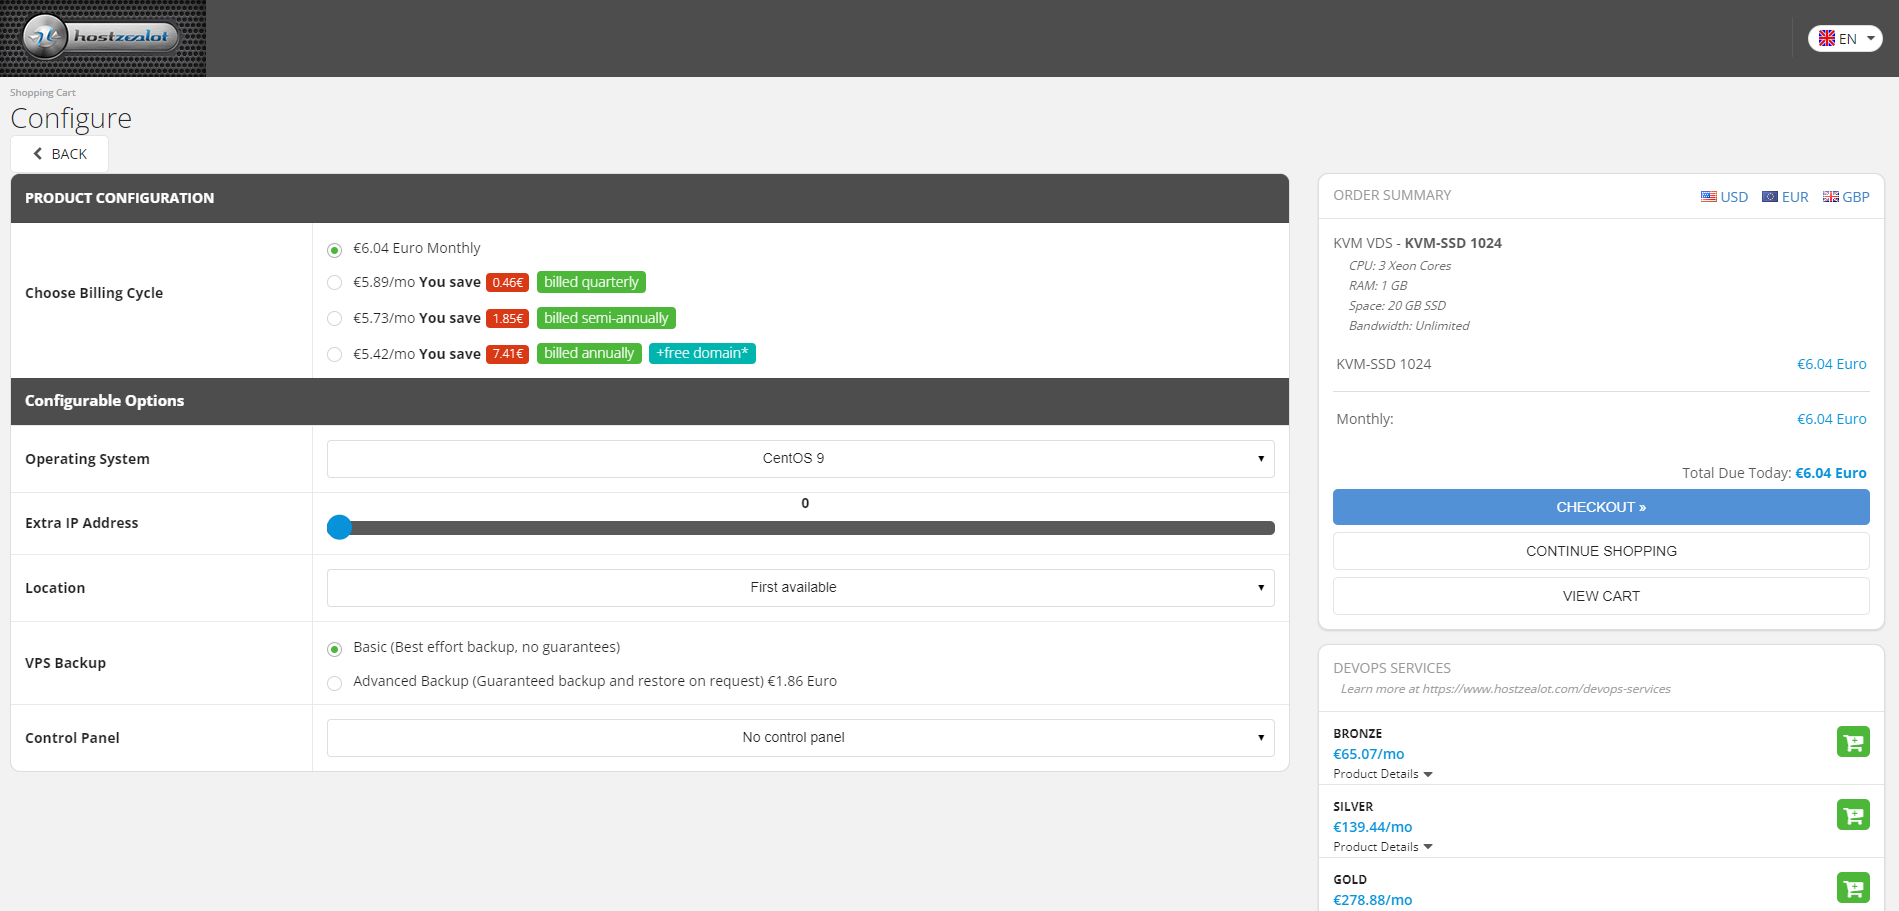Click the CONTINUE SHOPPING button
The height and width of the screenshot is (911, 1899).
tap(1601, 551)
